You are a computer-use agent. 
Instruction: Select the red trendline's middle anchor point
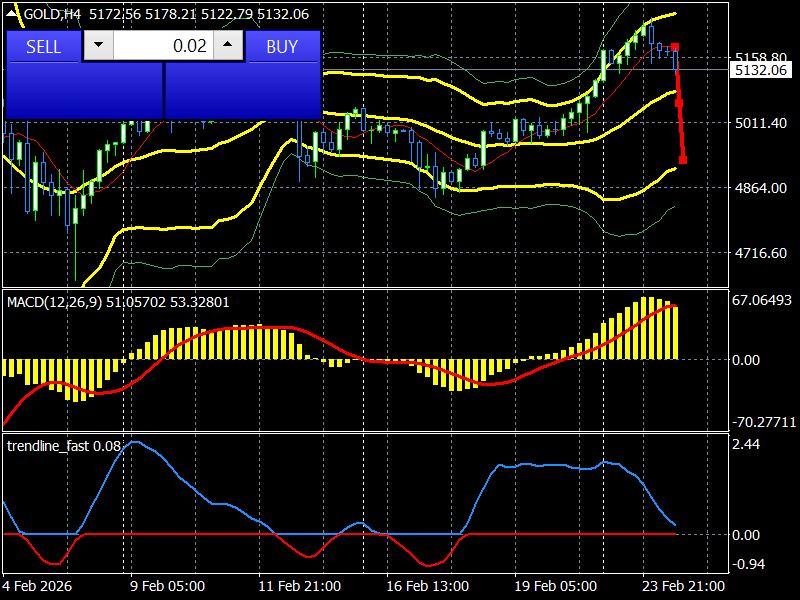[x=679, y=103]
